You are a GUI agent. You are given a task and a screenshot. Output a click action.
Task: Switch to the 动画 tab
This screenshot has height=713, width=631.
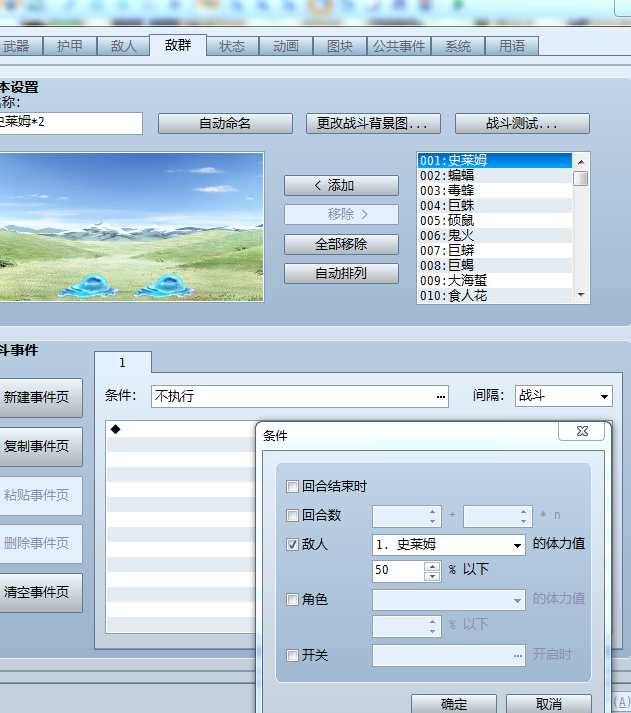286,46
